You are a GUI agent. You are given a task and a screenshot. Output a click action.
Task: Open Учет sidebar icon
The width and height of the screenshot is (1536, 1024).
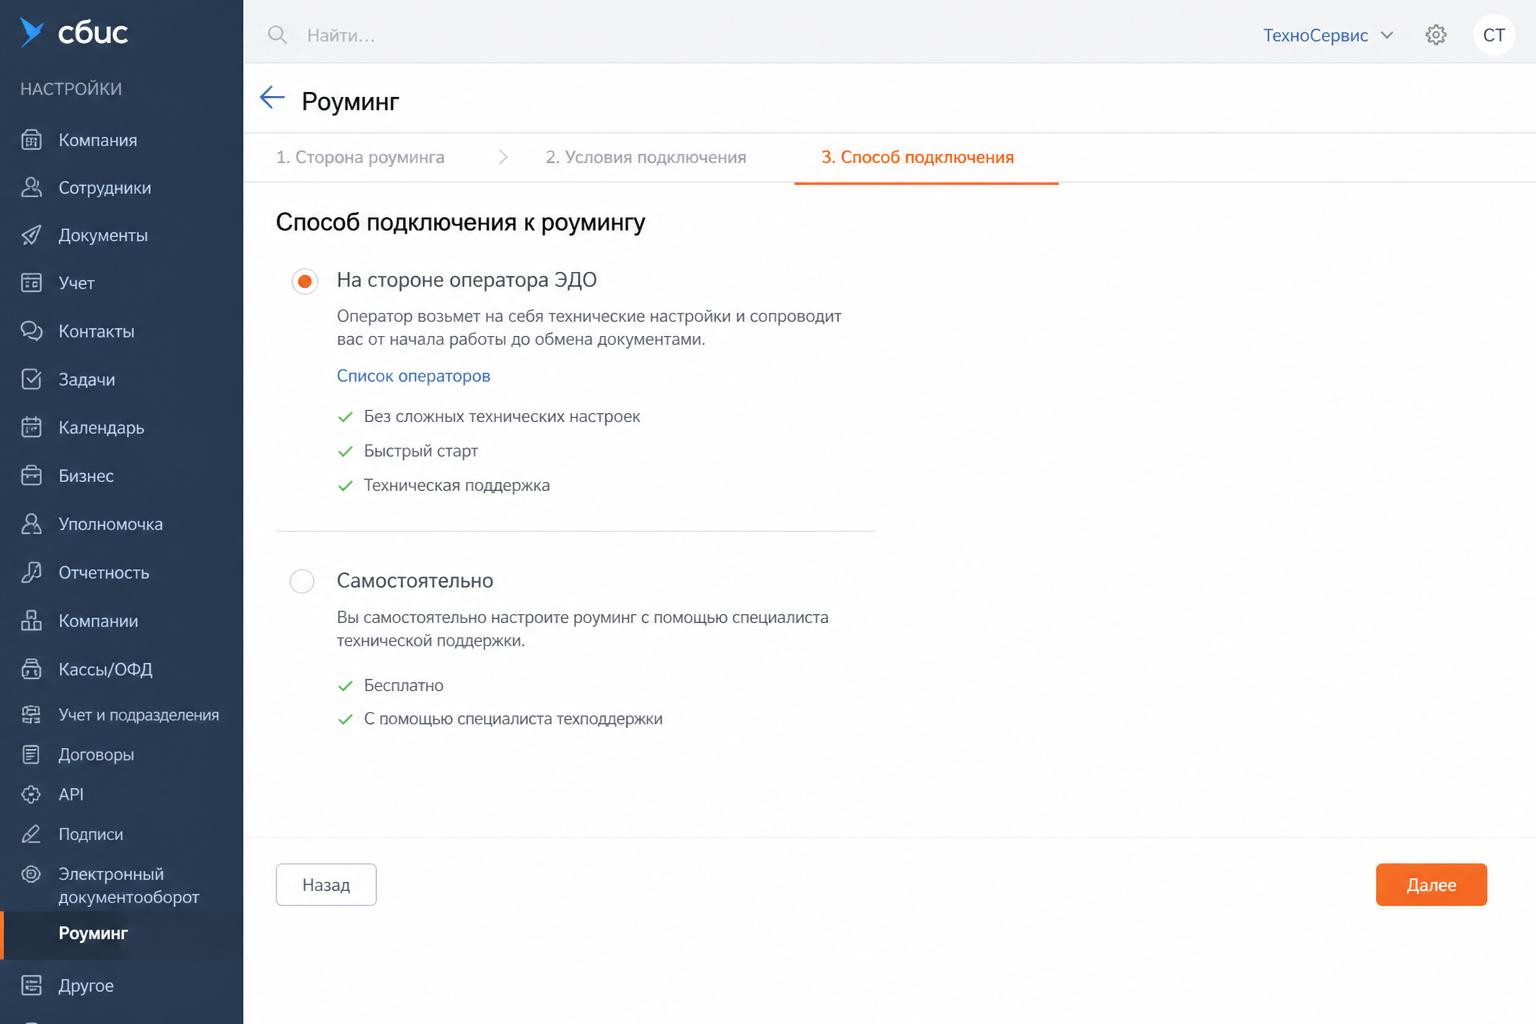click(x=32, y=283)
